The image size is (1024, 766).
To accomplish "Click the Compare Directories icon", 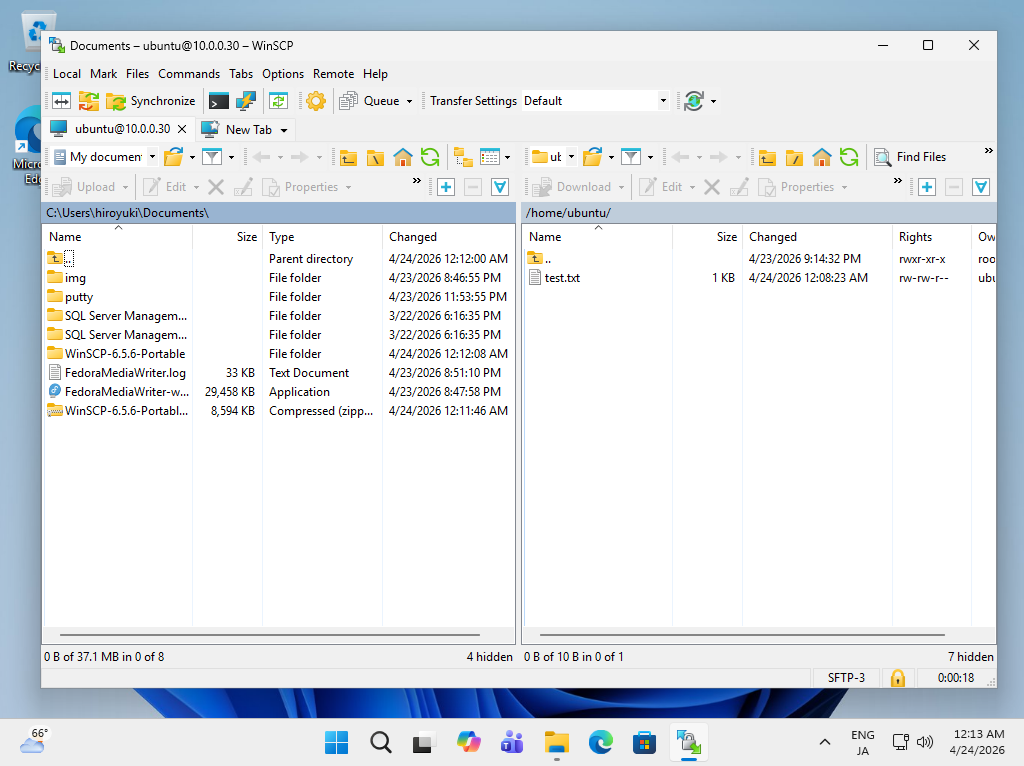I will pyautogui.click(x=61, y=101).
